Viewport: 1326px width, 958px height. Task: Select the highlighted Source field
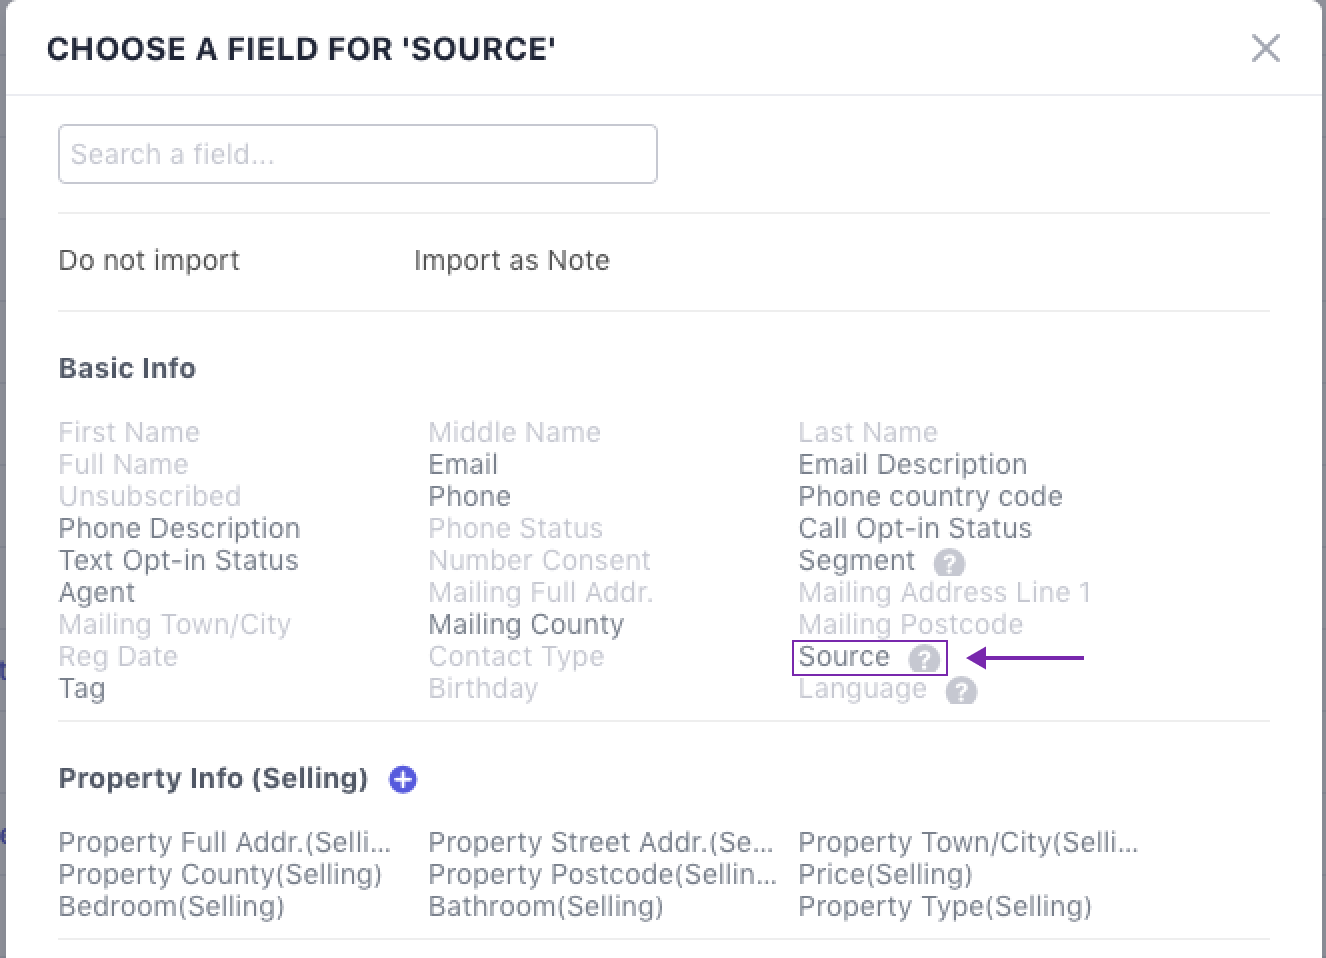844,657
